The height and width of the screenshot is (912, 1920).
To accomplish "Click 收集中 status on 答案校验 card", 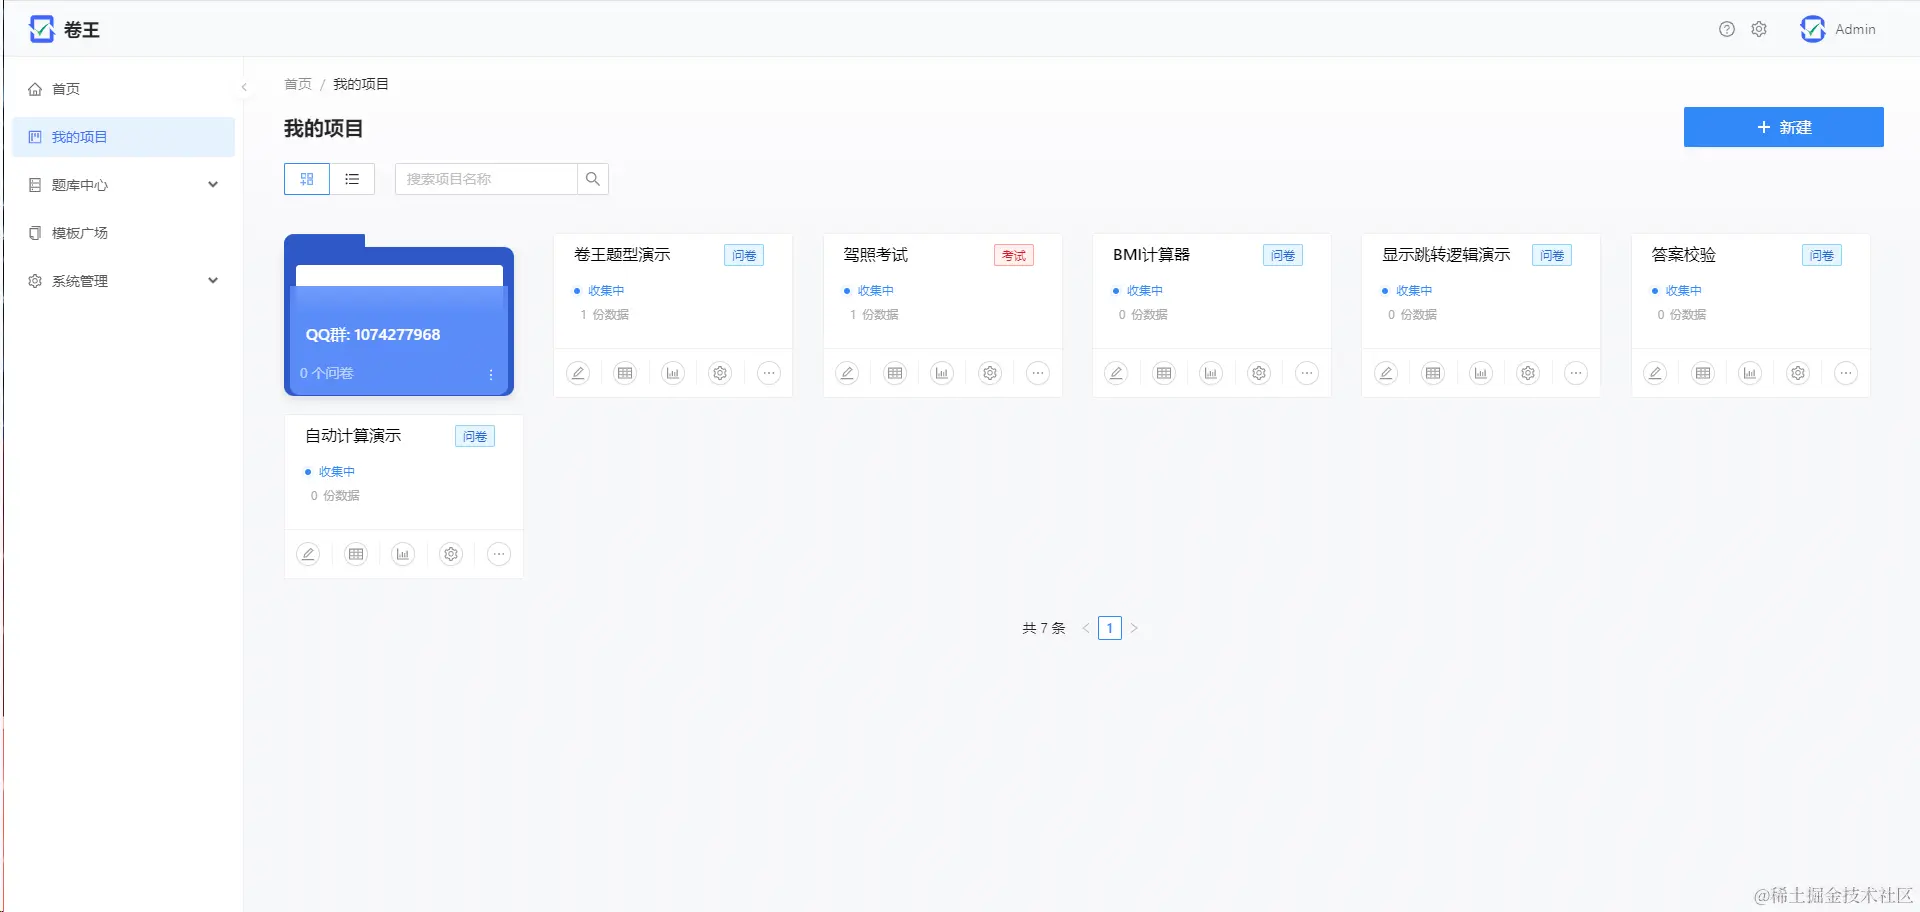I will [x=1684, y=291].
